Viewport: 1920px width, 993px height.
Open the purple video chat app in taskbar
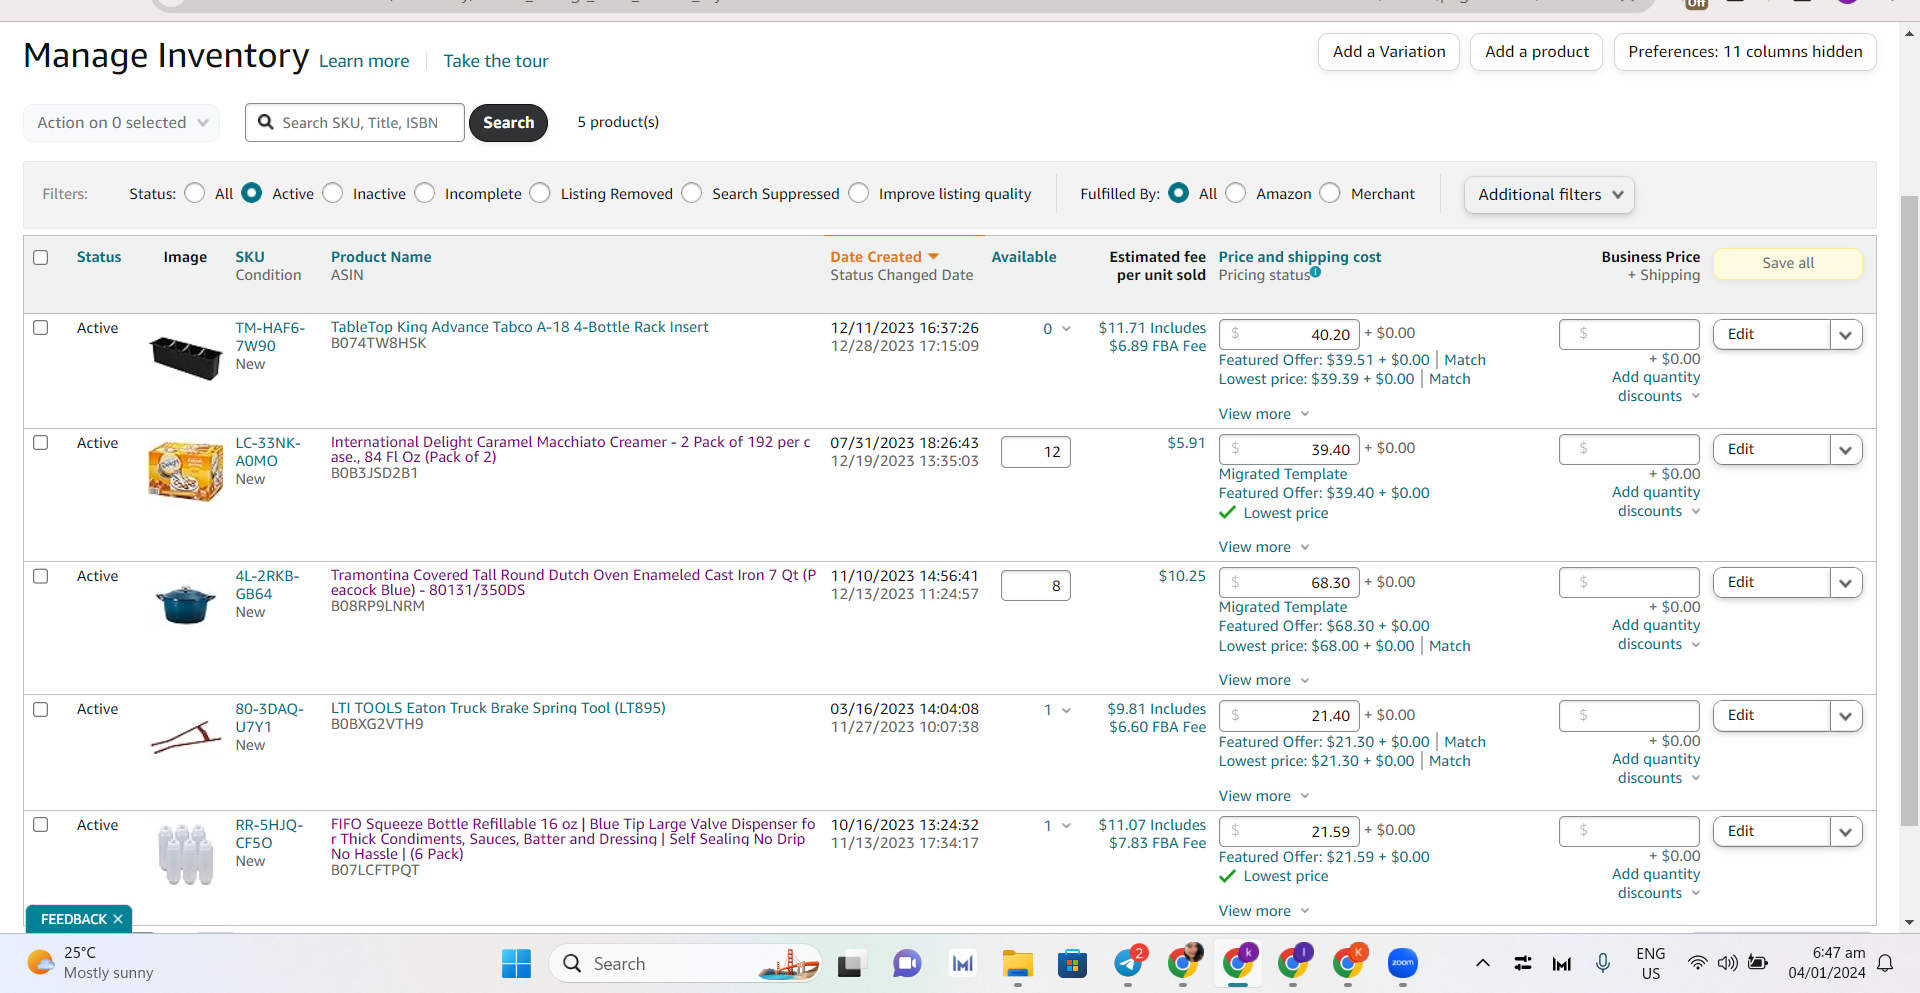907,963
